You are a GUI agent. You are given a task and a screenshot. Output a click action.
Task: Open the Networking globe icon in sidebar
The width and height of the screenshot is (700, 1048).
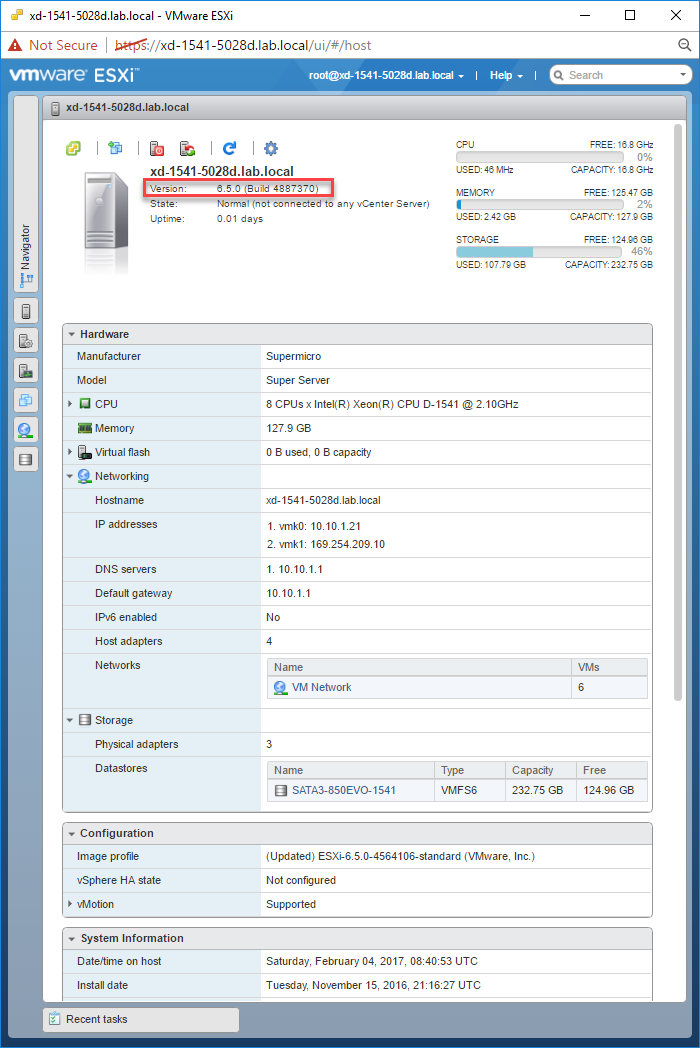(x=26, y=430)
